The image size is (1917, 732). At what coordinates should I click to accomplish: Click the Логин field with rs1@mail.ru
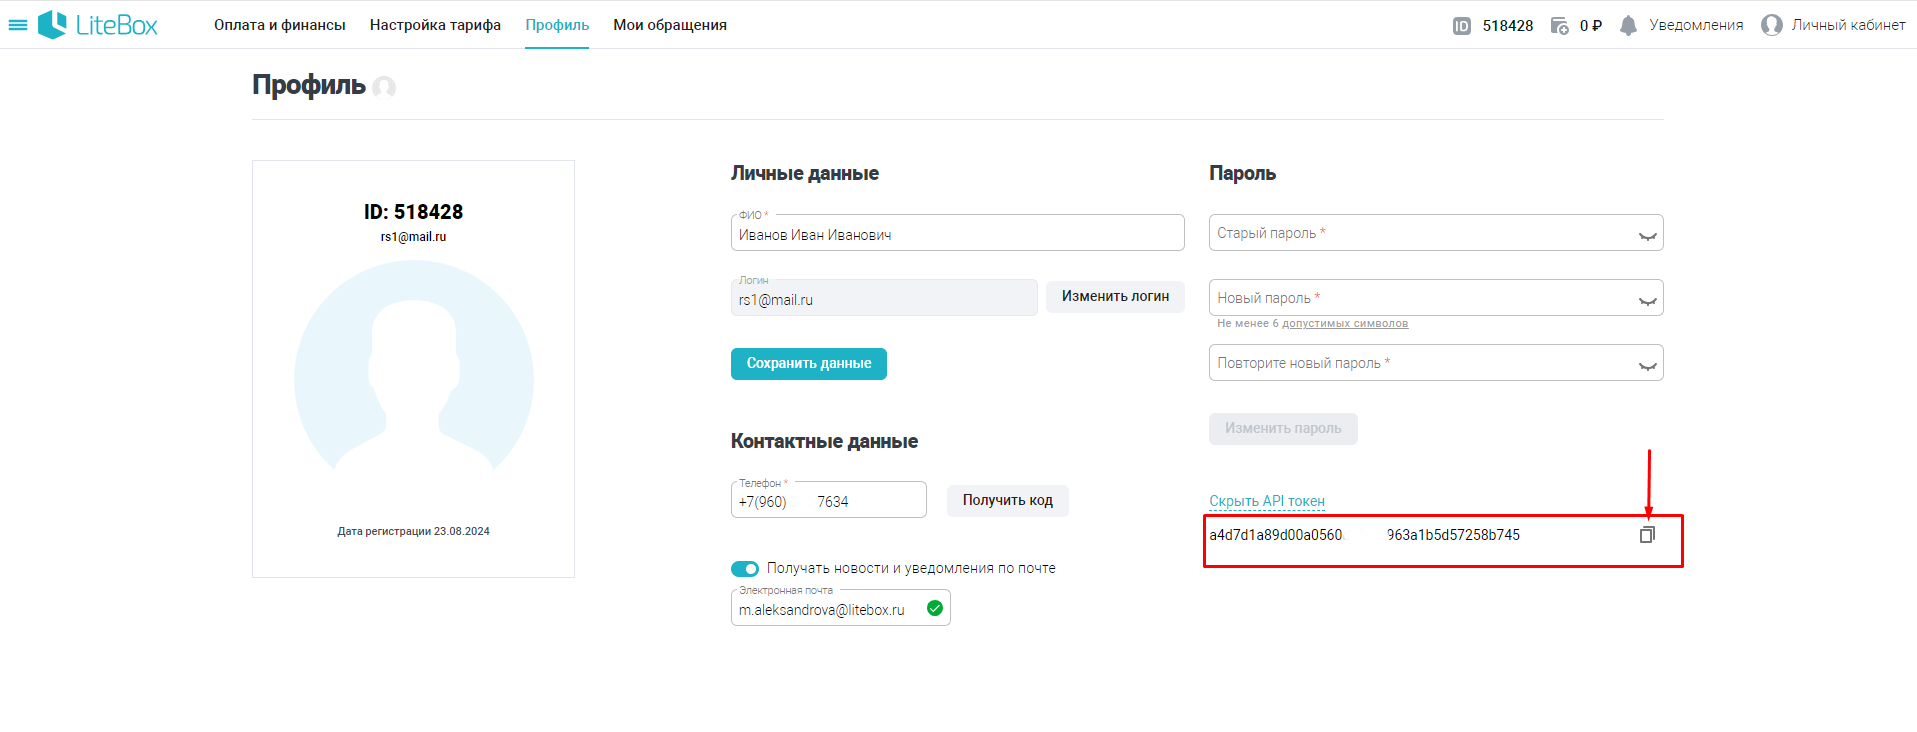884,298
